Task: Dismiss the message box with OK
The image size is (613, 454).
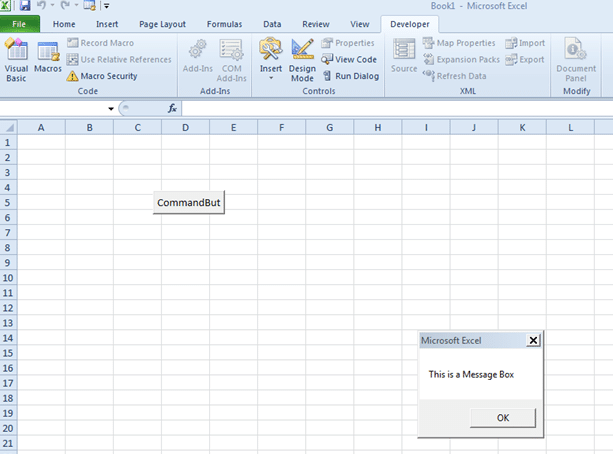Action: (x=503, y=418)
